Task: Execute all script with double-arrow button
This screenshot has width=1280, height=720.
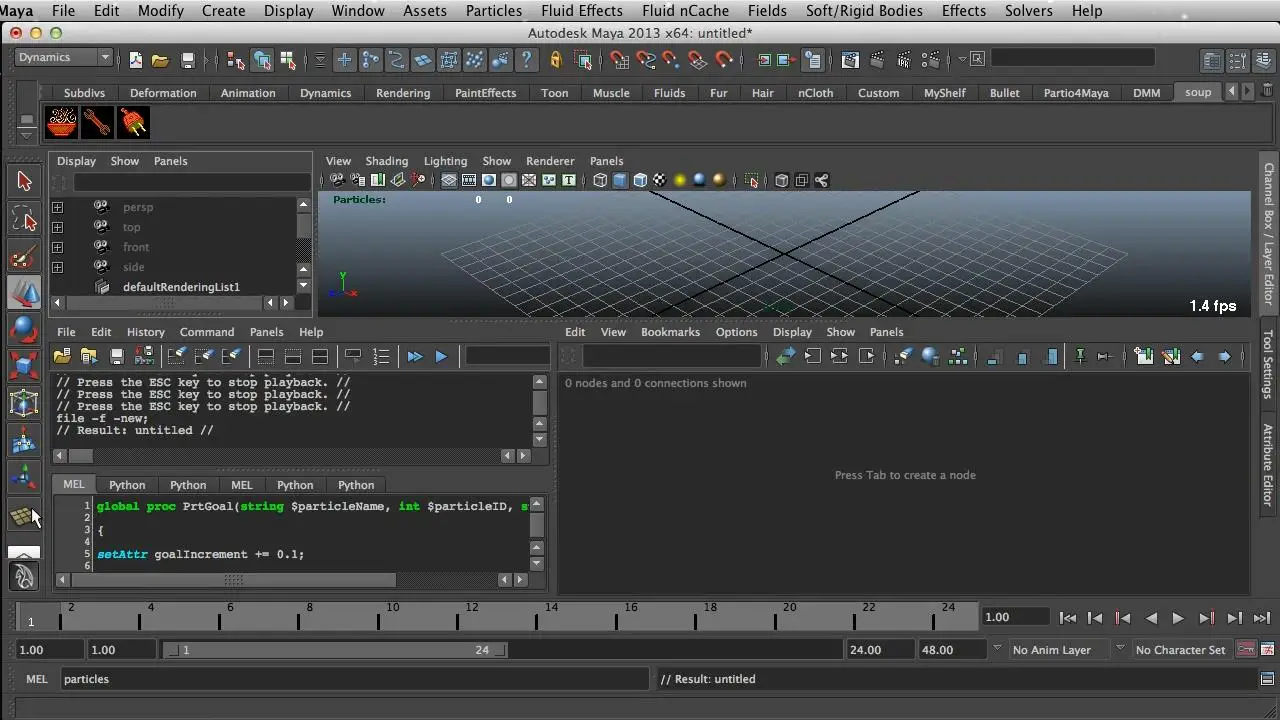Action: (415, 356)
